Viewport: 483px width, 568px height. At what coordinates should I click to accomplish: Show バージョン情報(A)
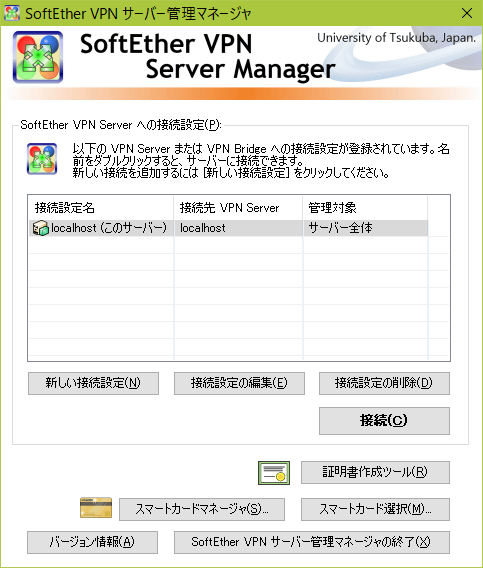click(x=92, y=542)
